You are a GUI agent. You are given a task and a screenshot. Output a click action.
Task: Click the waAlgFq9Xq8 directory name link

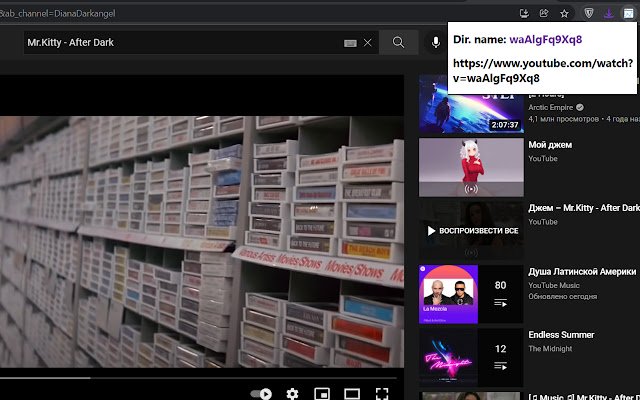point(546,40)
